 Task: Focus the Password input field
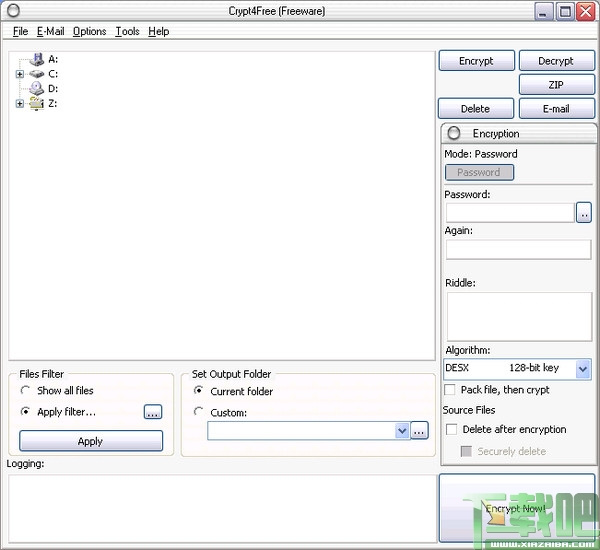pos(510,213)
